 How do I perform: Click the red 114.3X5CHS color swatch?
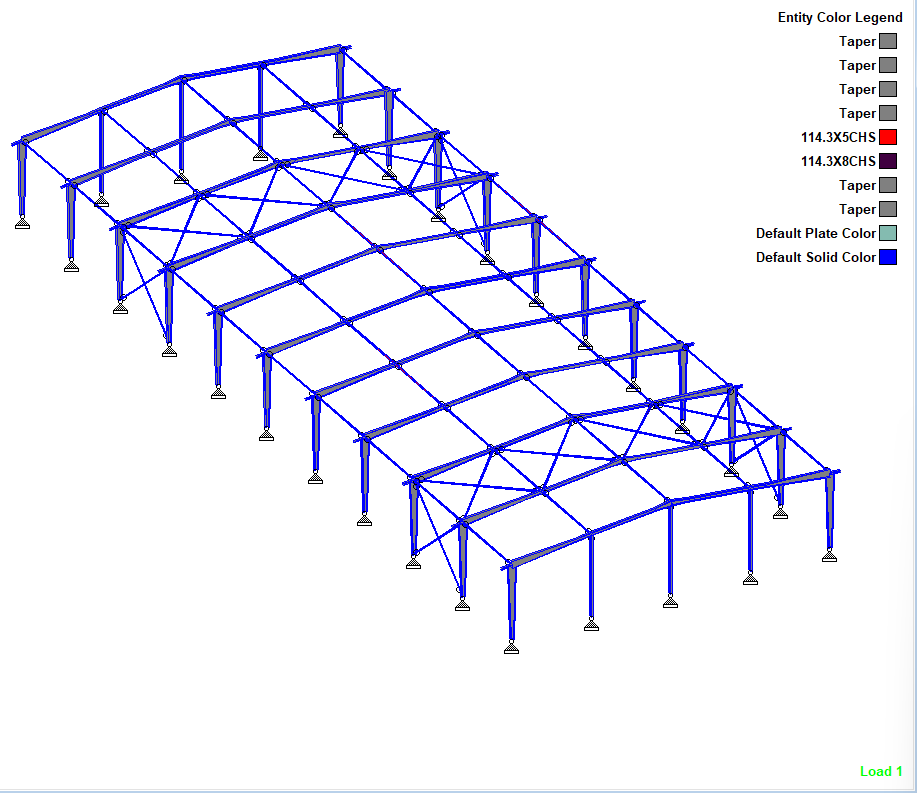point(888,137)
